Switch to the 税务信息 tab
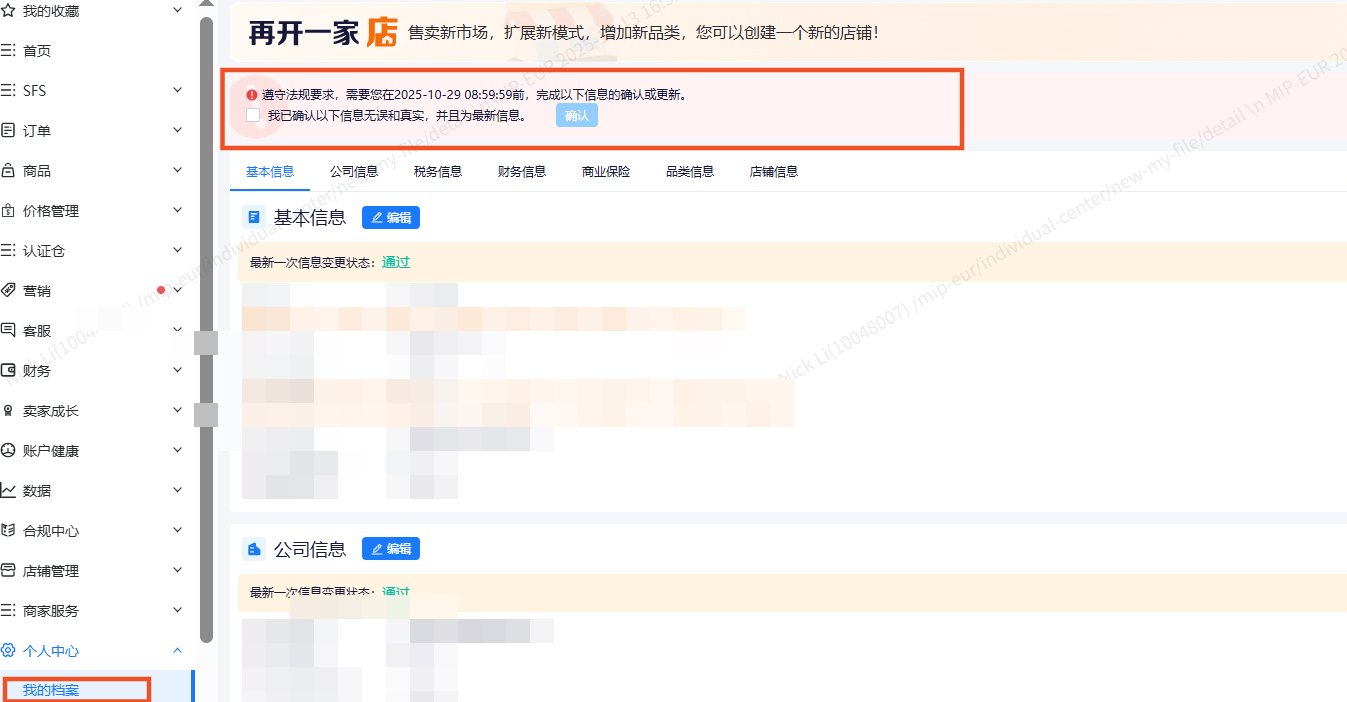This screenshot has height=702, width=1347. 438,171
